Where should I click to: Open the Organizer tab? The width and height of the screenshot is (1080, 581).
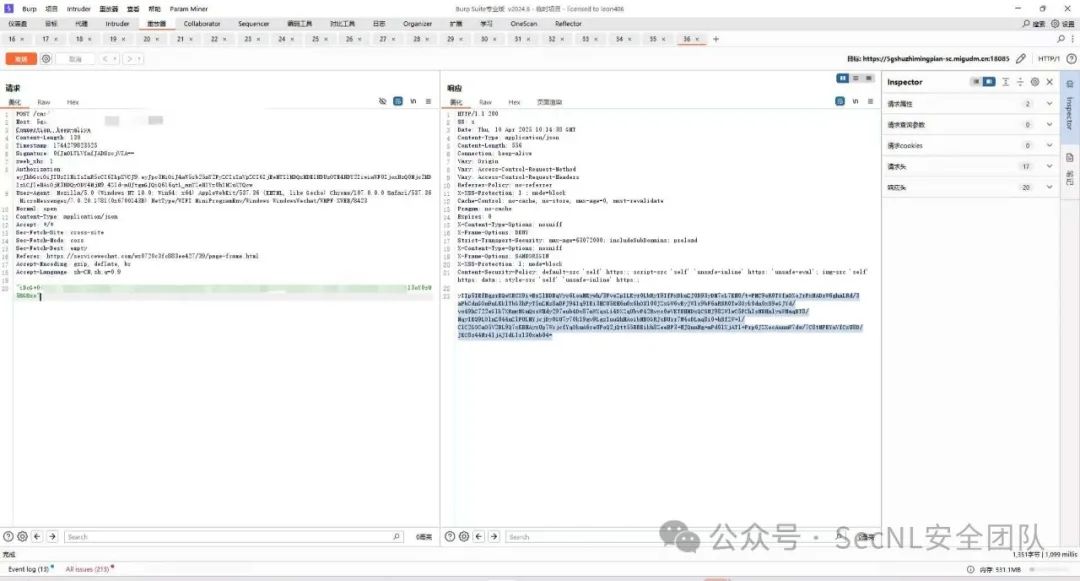417,23
